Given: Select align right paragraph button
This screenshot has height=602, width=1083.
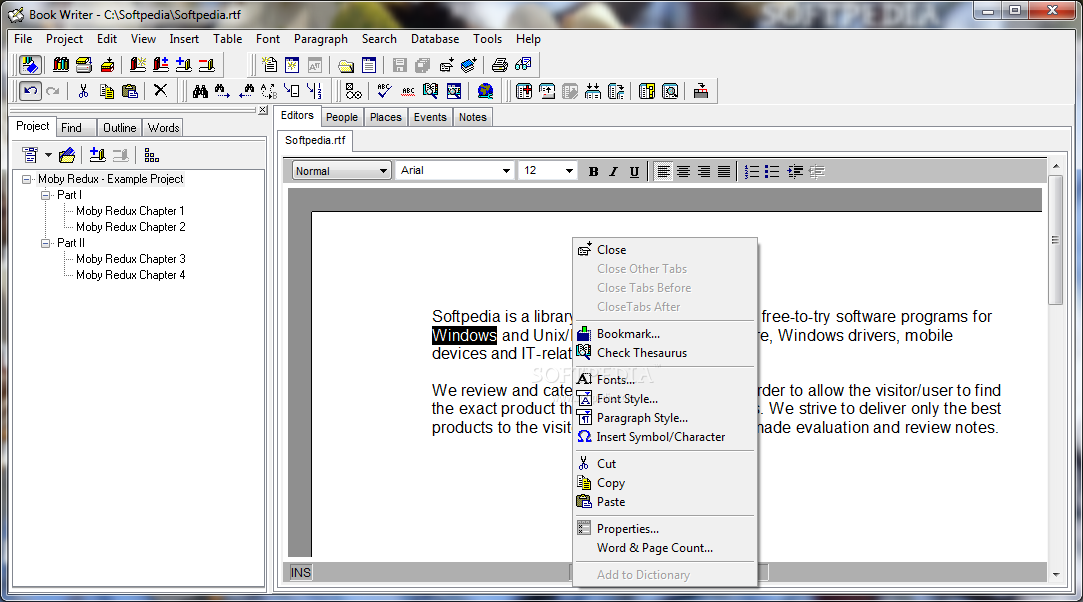Looking at the screenshot, I should (703, 171).
